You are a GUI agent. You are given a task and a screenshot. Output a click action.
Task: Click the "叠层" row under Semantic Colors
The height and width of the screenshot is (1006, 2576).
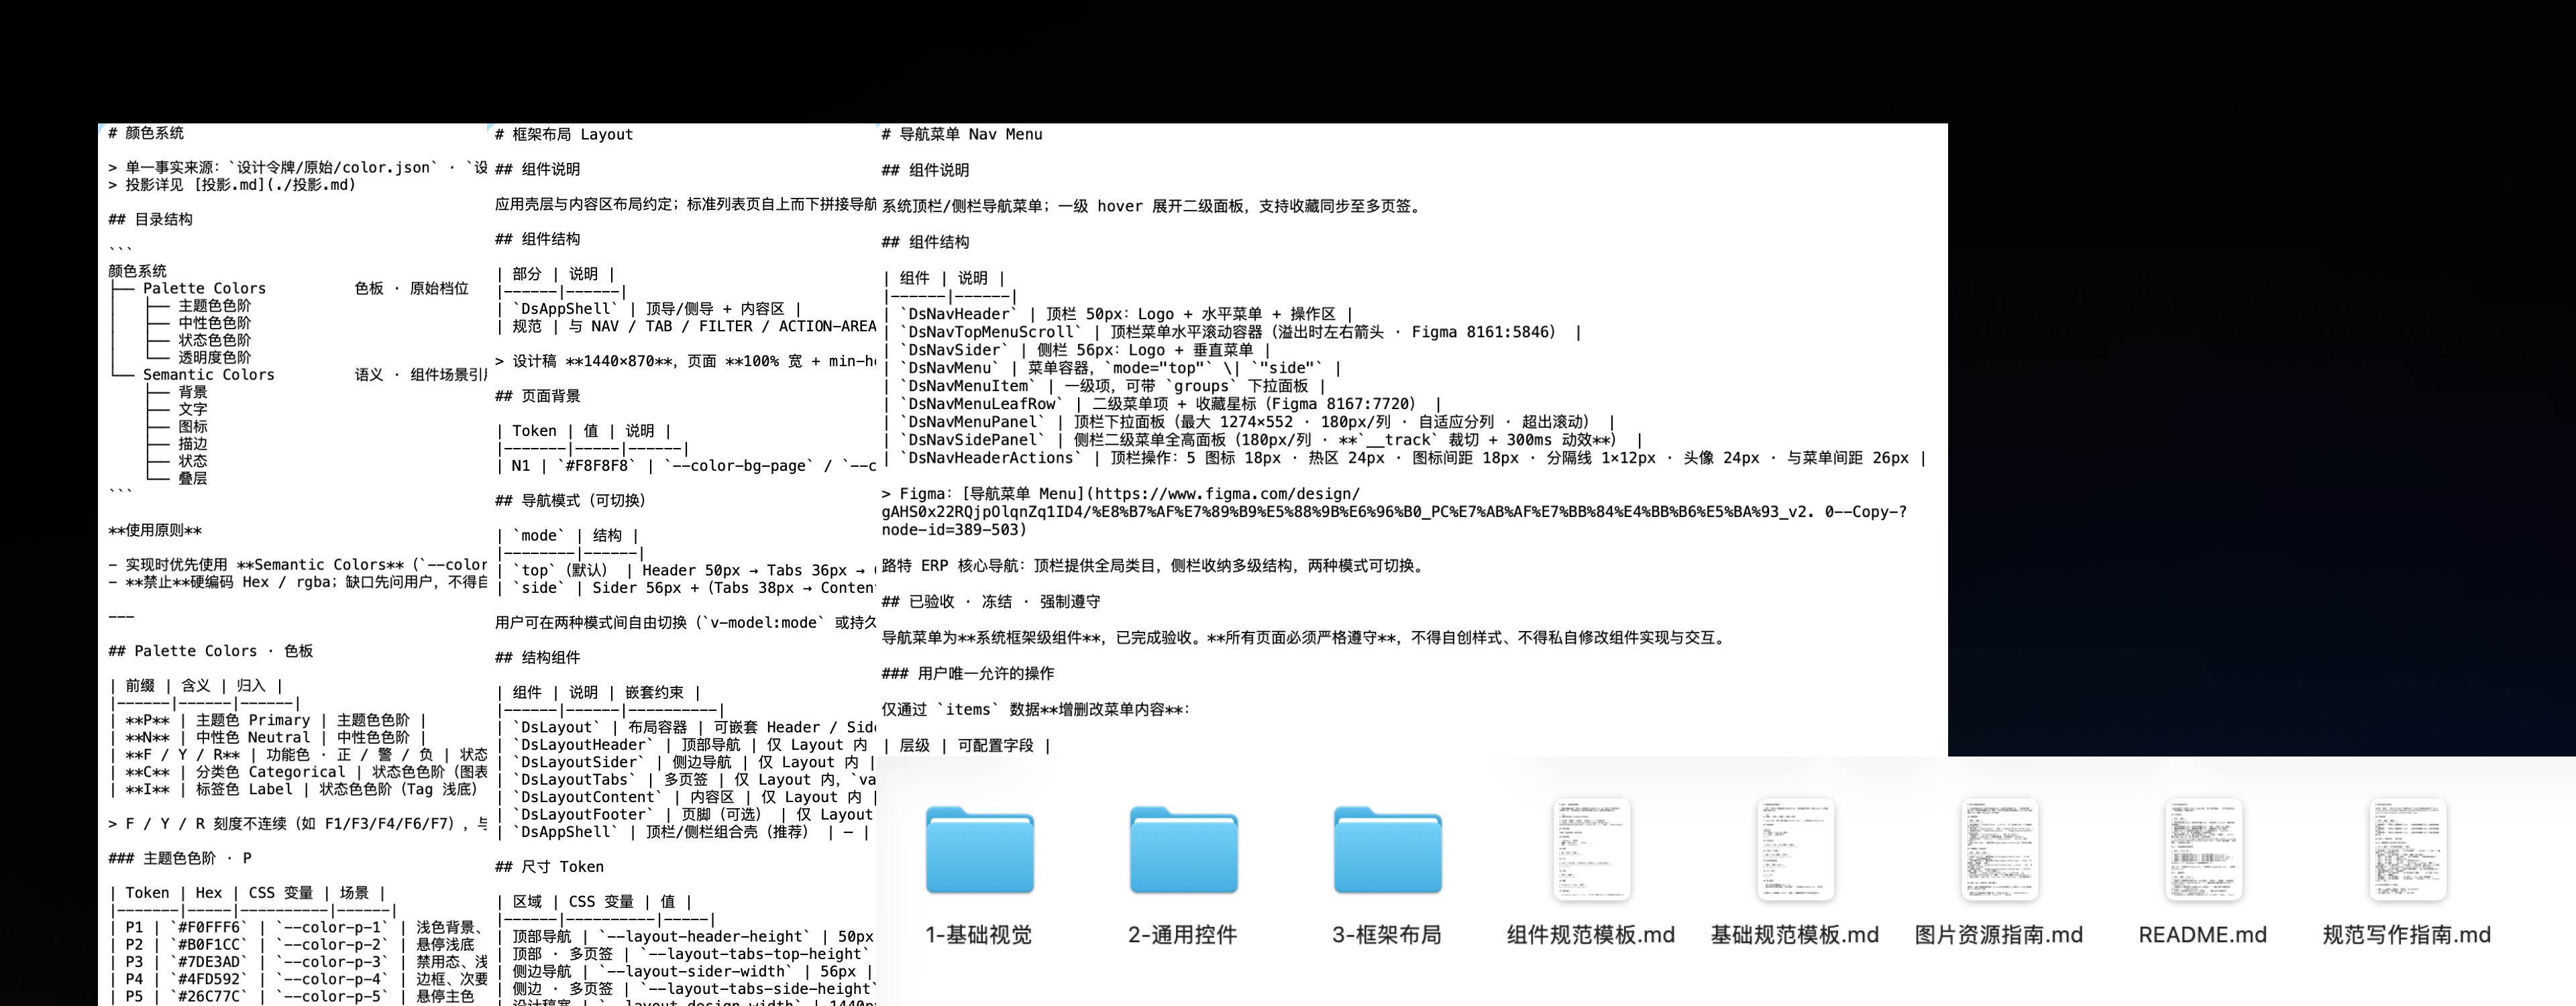193,479
